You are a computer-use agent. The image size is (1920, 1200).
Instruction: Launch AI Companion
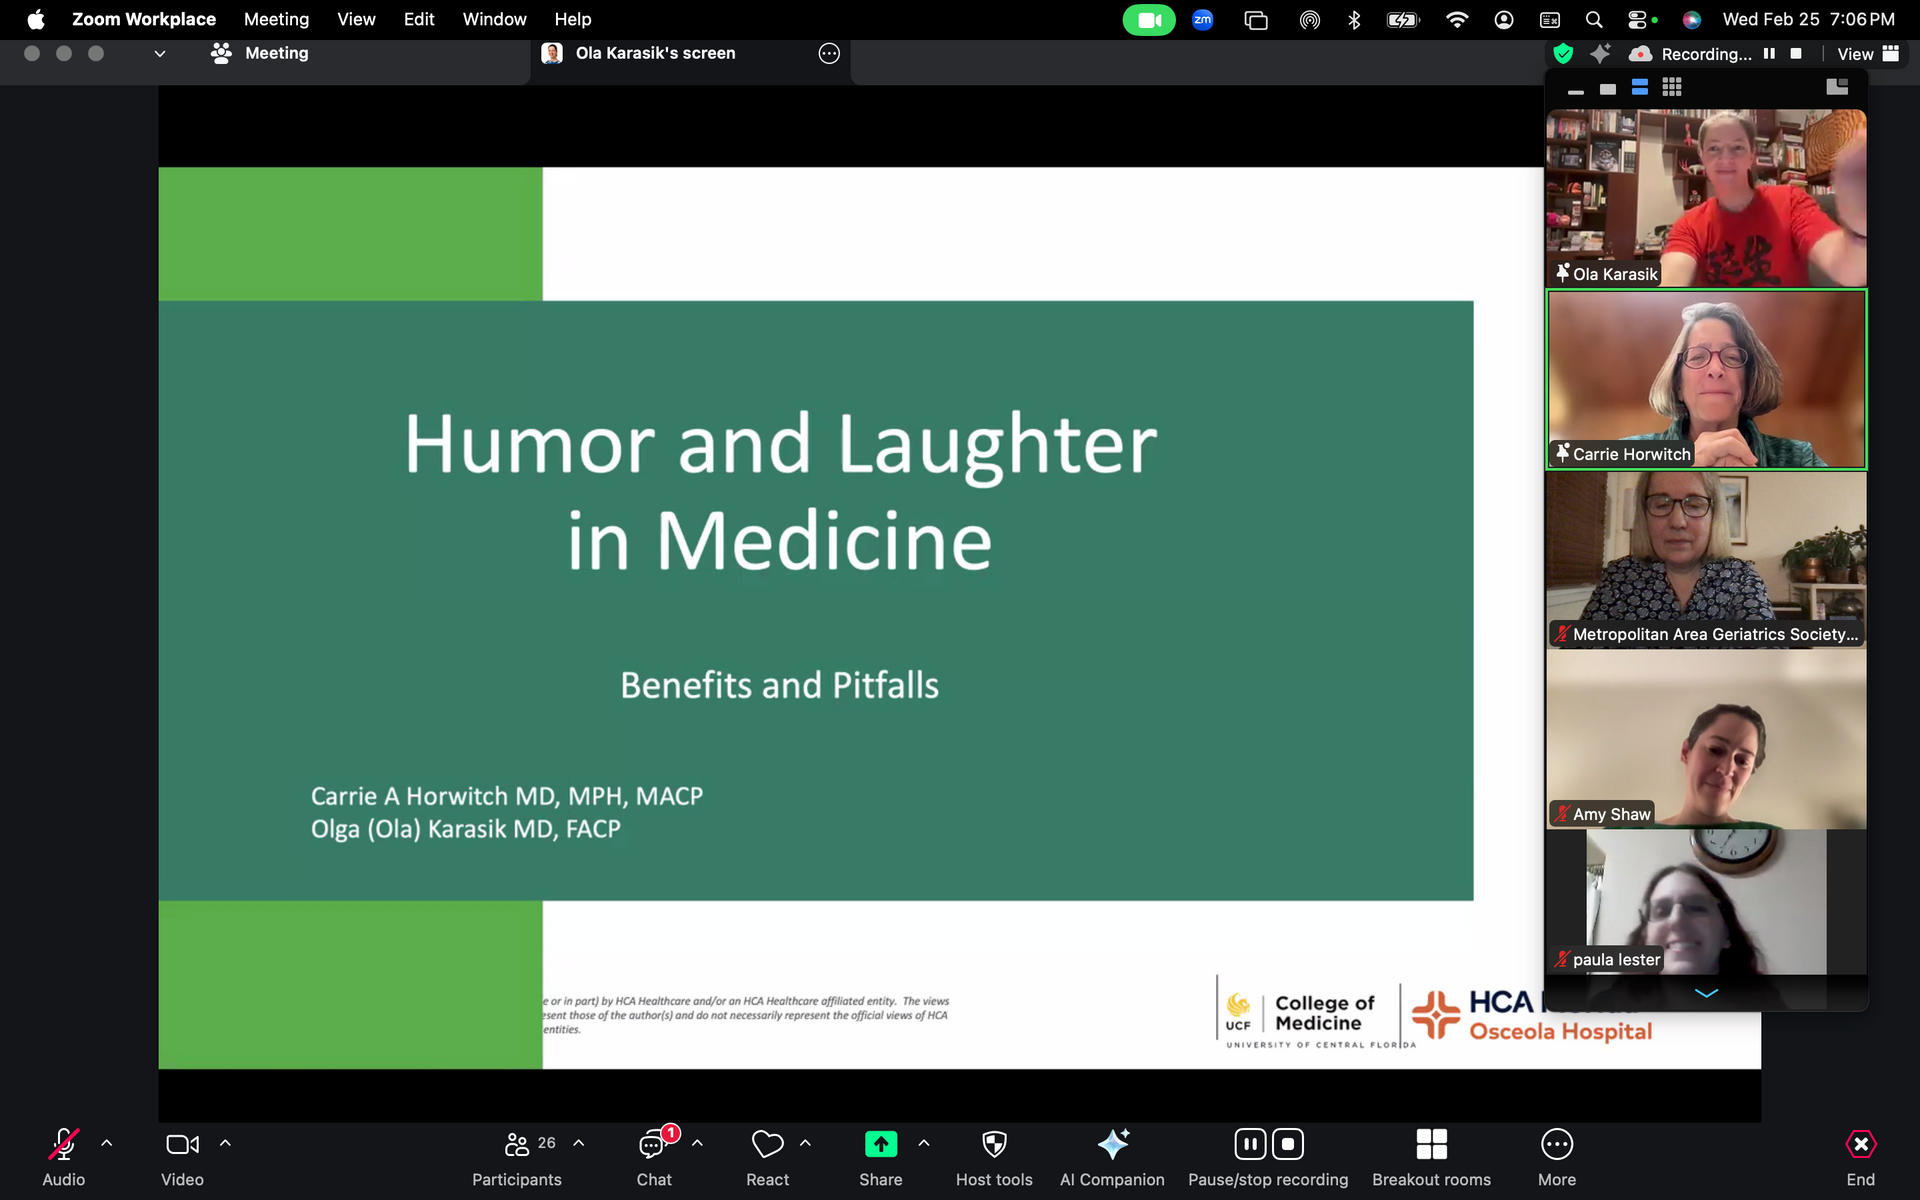[1112, 1144]
